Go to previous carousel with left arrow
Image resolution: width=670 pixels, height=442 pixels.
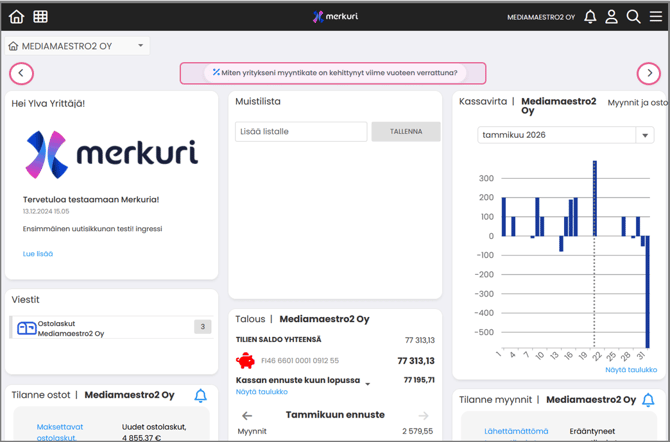(x=22, y=73)
